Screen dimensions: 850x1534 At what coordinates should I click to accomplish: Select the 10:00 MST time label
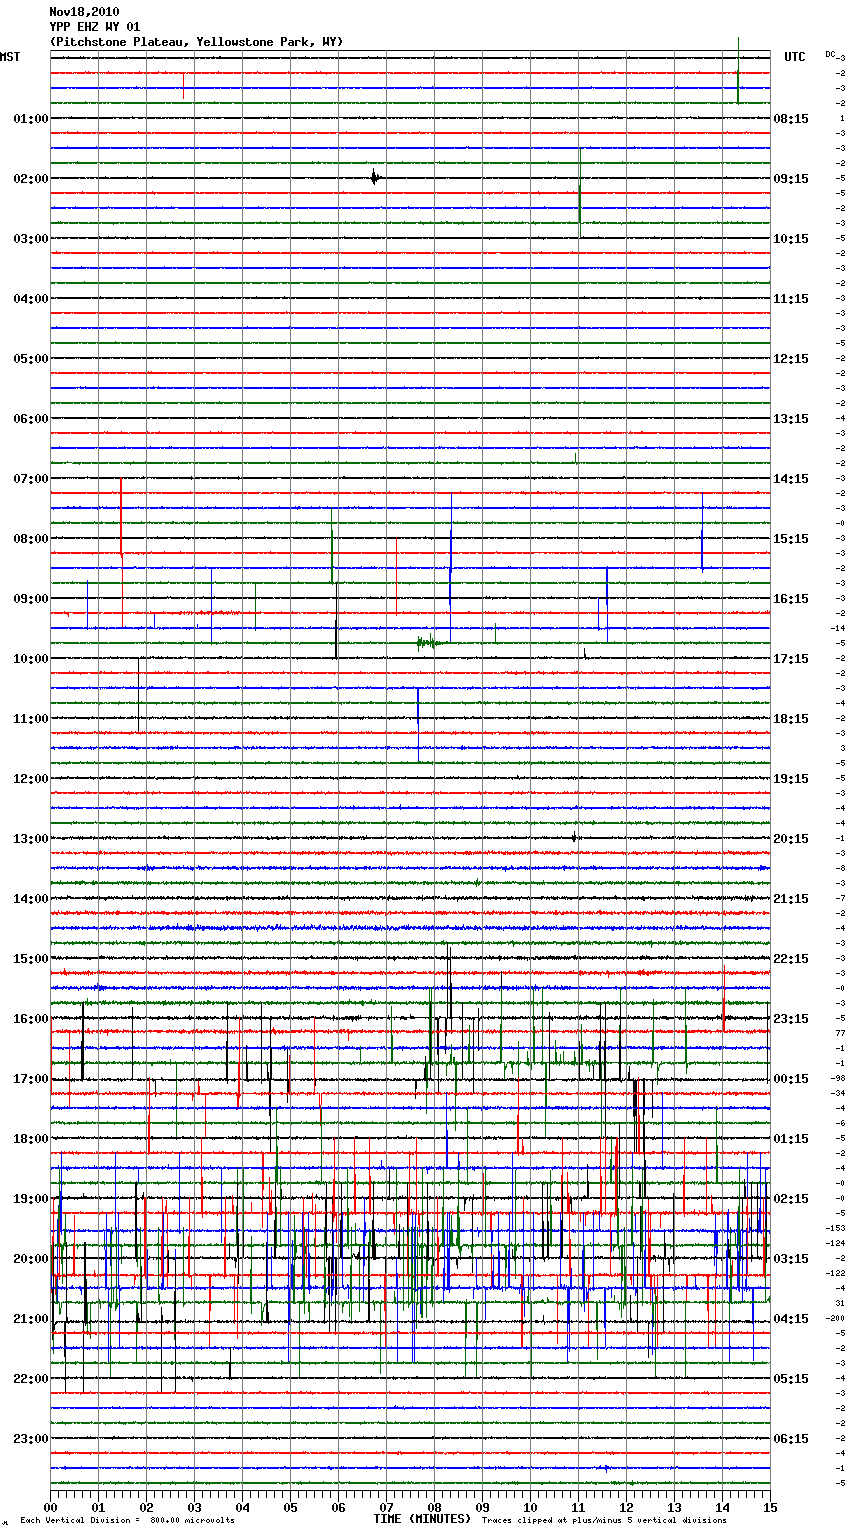point(31,659)
